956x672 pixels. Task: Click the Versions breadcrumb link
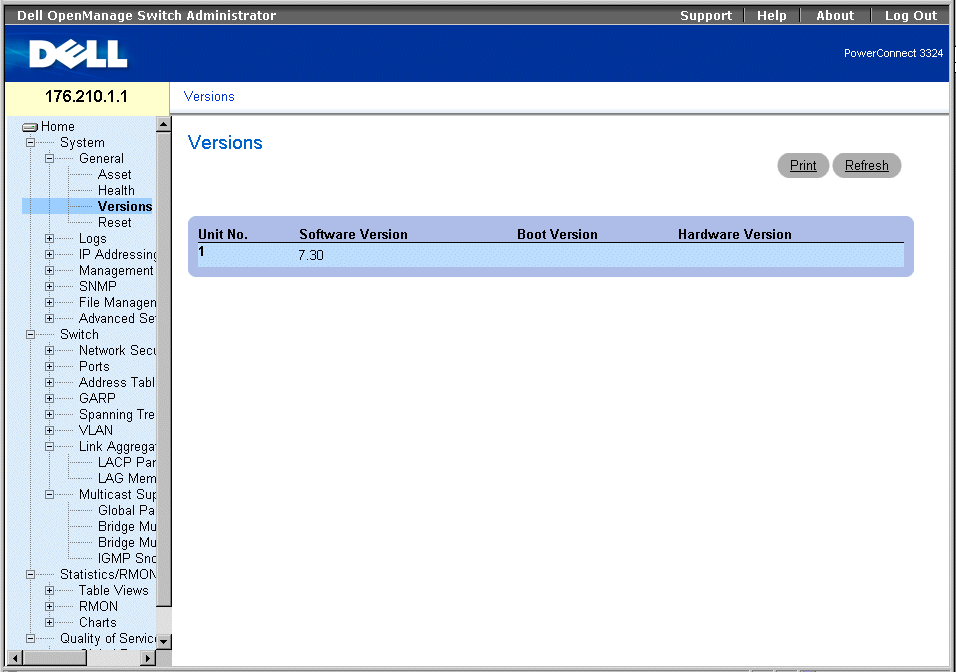(x=209, y=96)
